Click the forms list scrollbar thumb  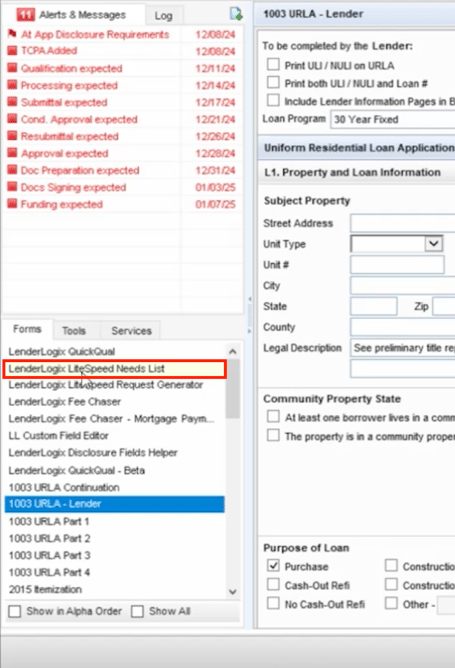233,389
